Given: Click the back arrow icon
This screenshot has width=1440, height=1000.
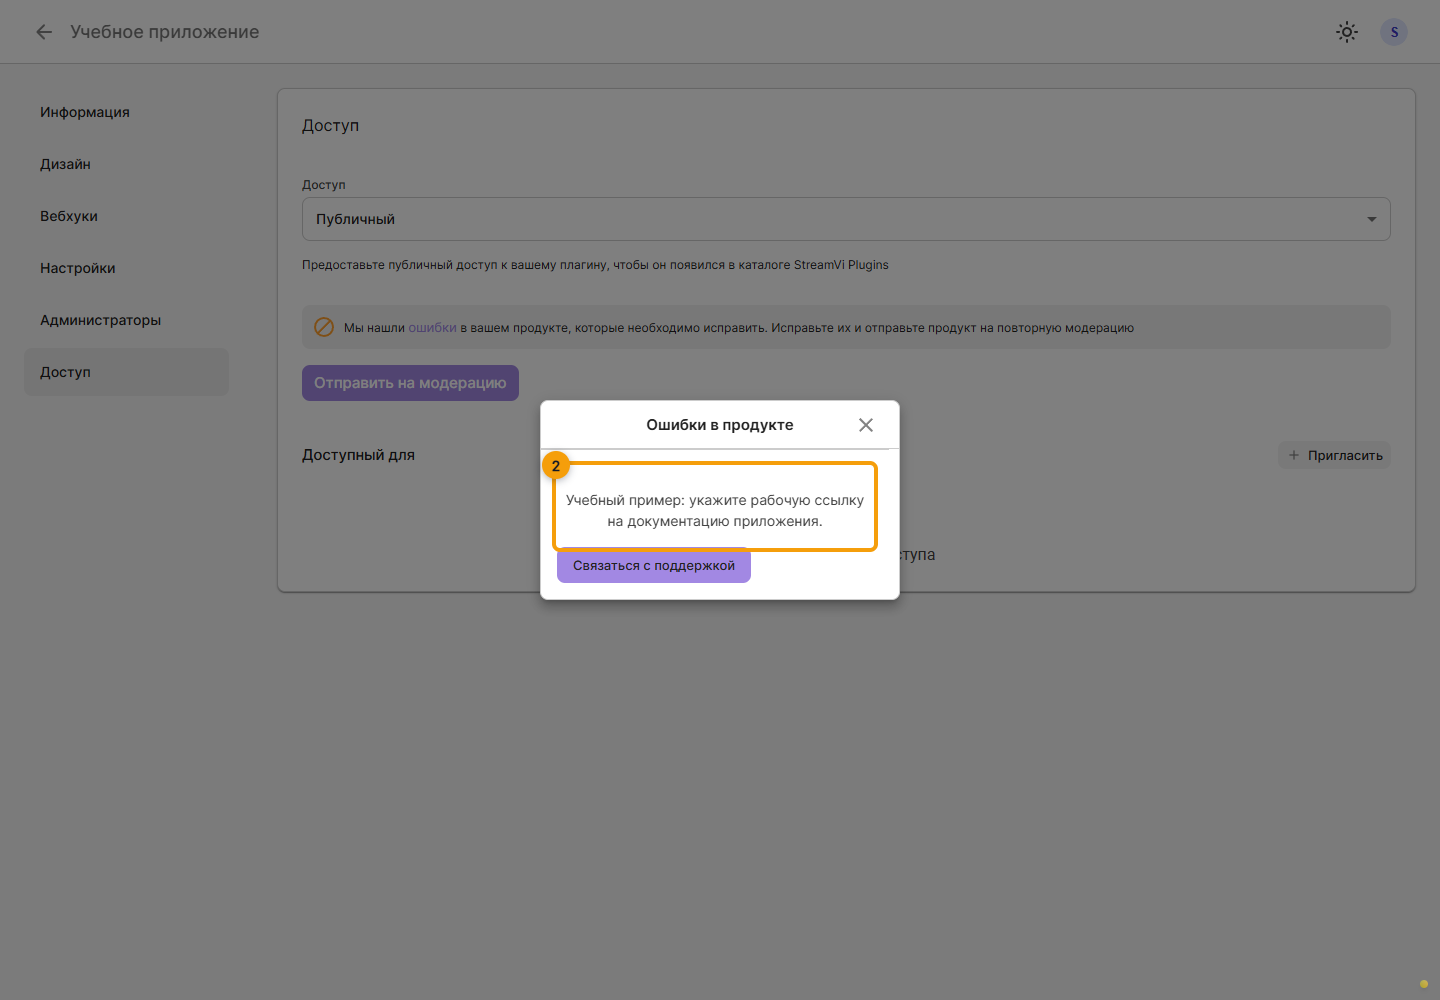Looking at the screenshot, I should pos(44,32).
